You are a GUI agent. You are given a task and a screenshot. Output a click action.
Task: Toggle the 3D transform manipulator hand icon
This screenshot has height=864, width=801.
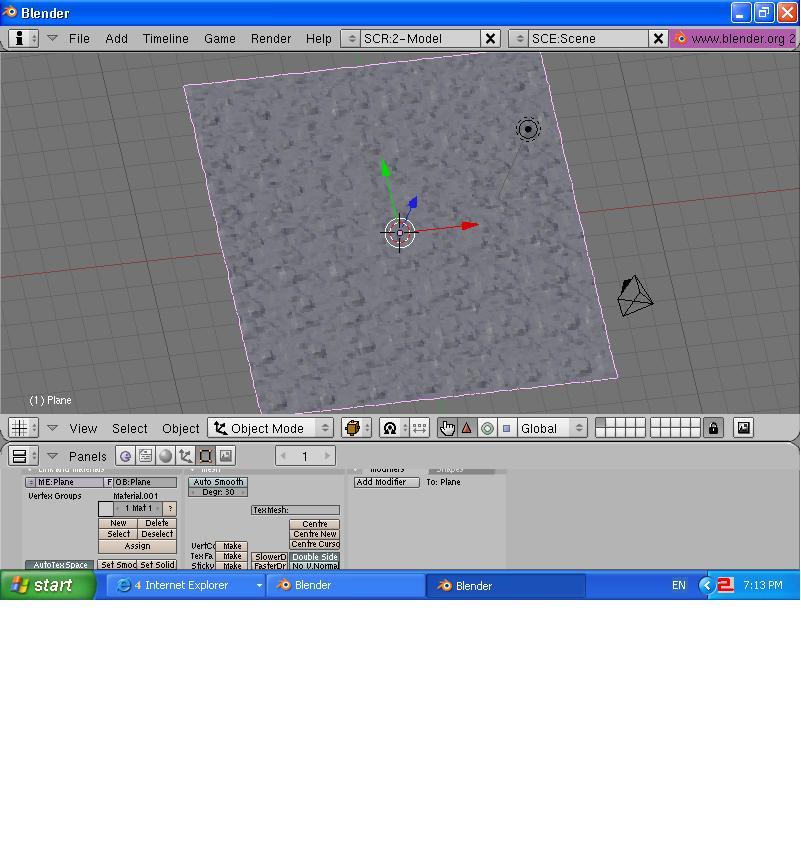[x=447, y=428]
